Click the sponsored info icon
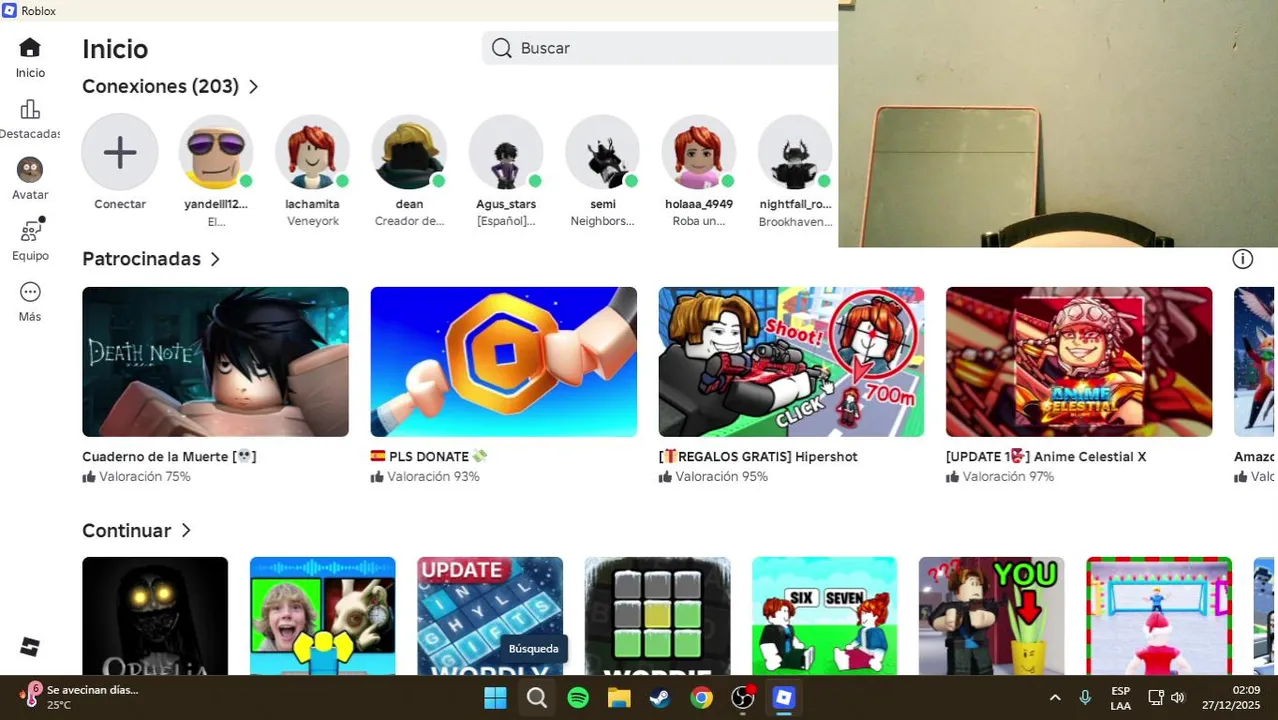Viewport: 1278px width, 720px height. (1242, 259)
